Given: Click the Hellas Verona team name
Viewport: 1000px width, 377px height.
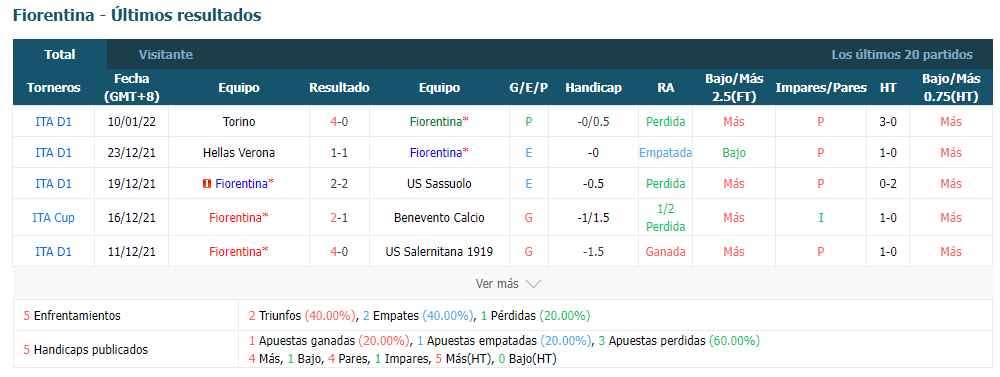Looking at the screenshot, I should pyautogui.click(x=239, y=152).
